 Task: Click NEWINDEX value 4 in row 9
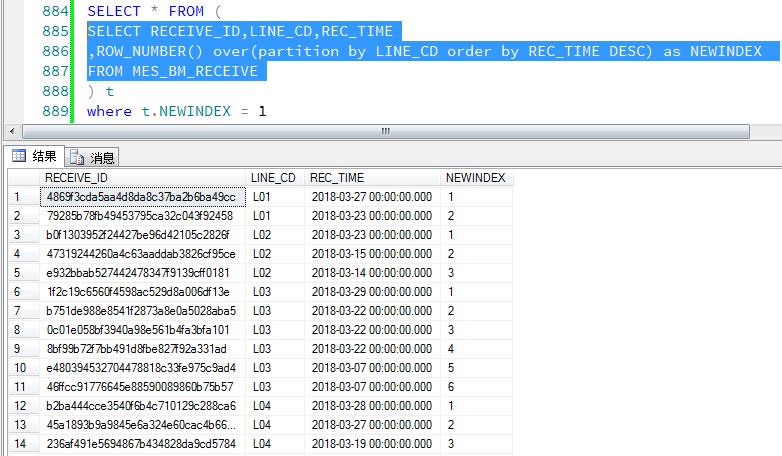coord(476,349)
